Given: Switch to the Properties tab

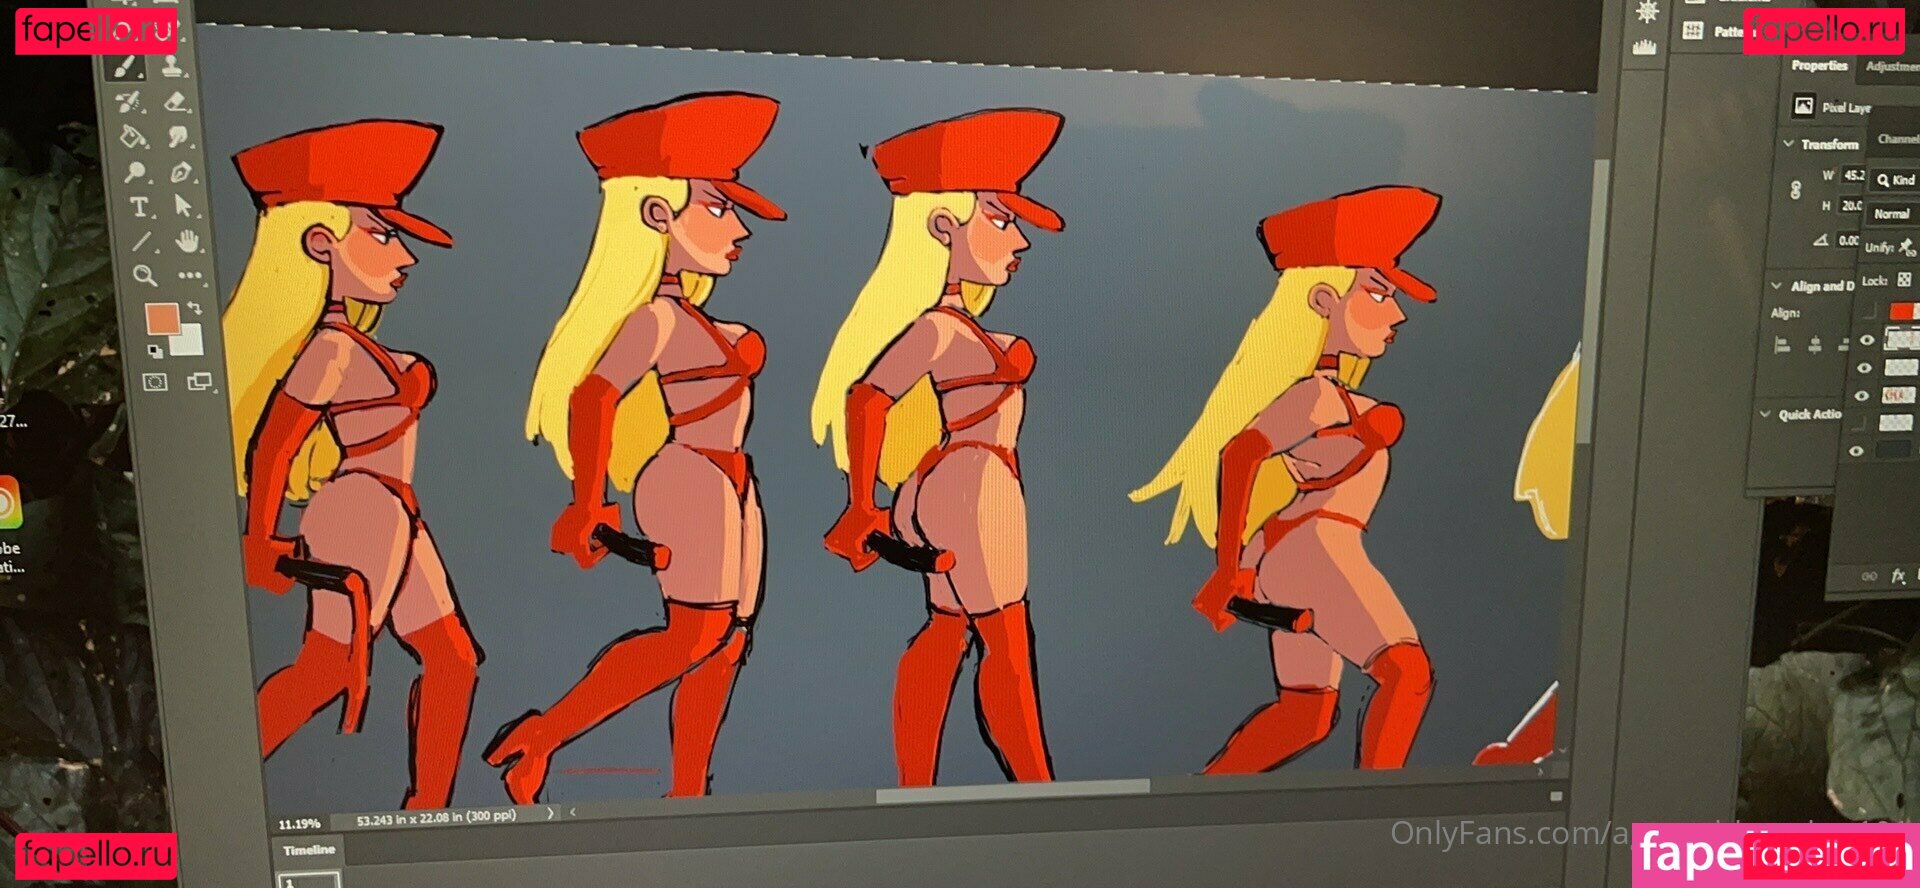Looking at the screenshot, I should point(1819,65).
